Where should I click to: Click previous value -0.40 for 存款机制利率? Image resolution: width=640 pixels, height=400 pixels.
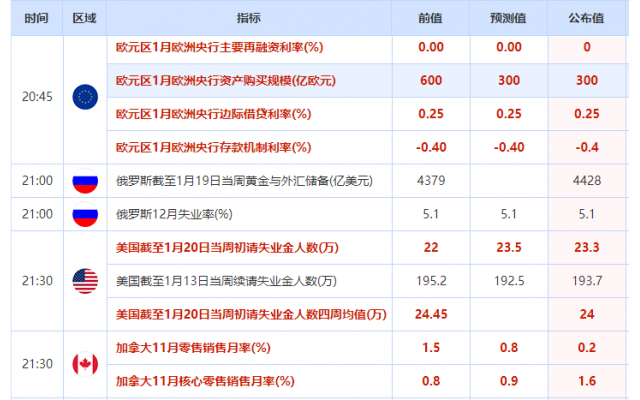431,147
